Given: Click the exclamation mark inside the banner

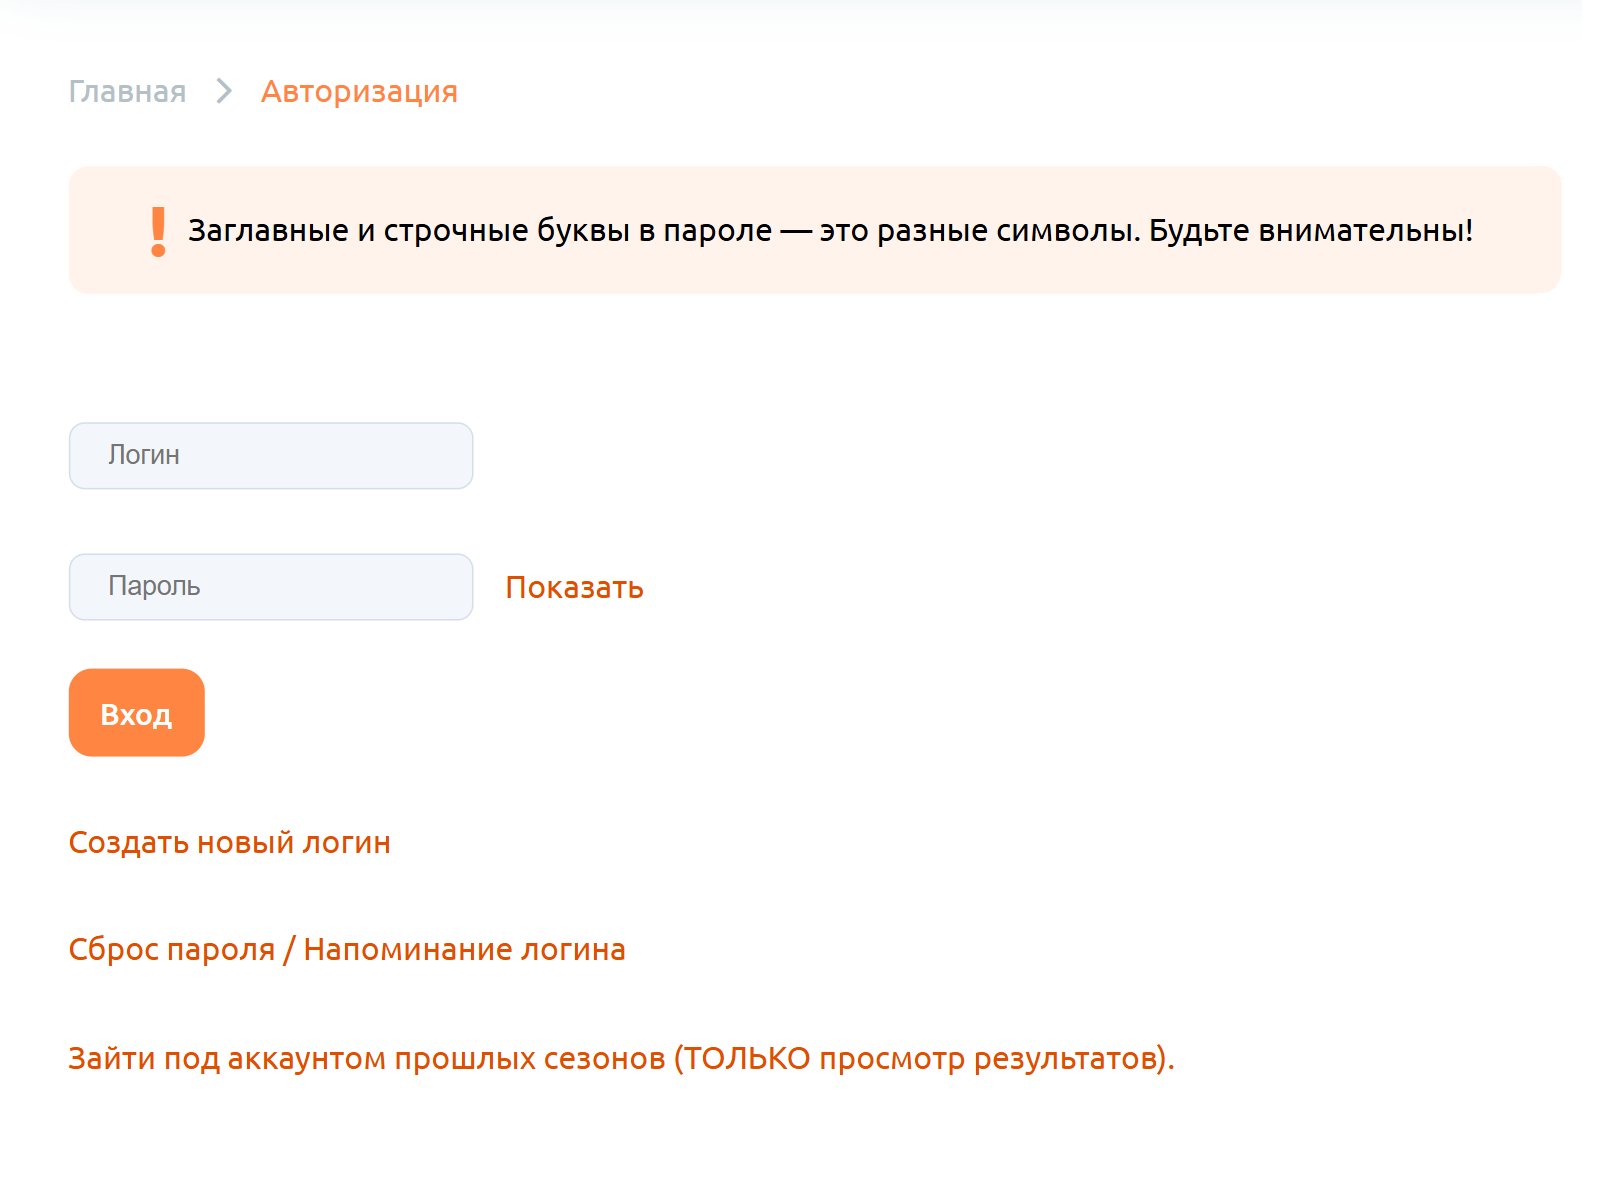Looking at the screenshot, I should point(156,230).
